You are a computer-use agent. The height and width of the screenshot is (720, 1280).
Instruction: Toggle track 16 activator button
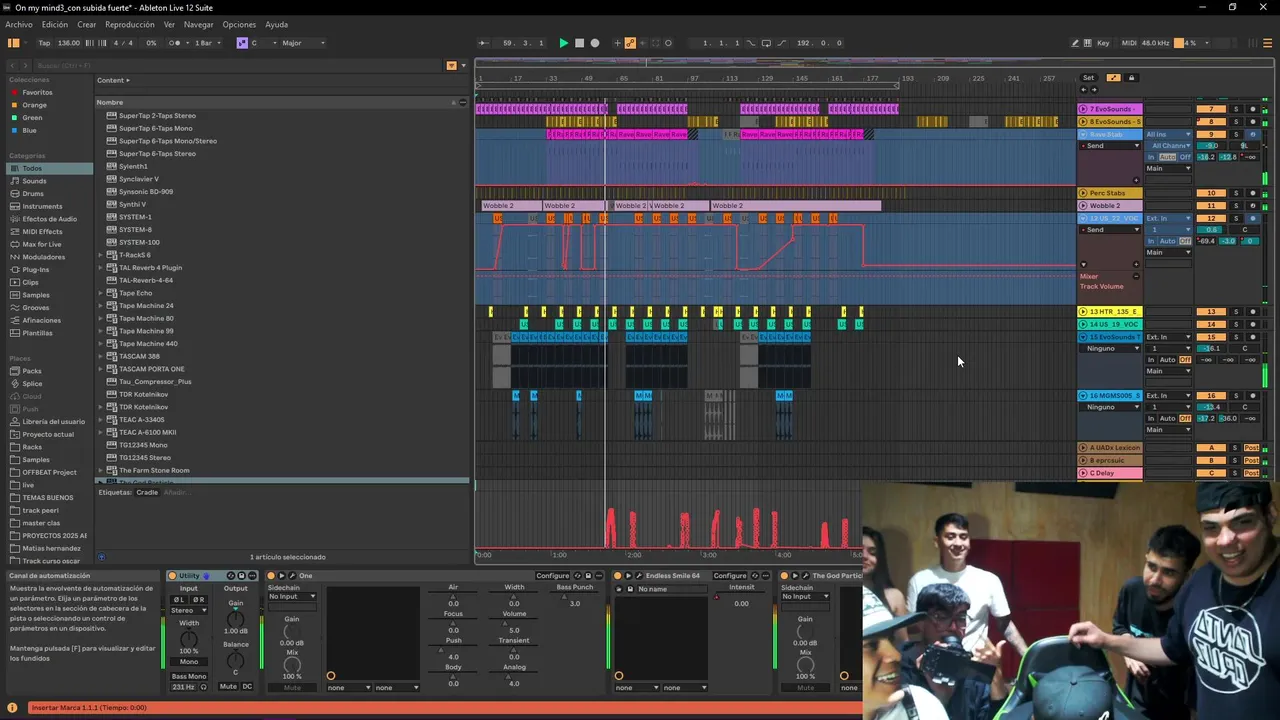coord(1211,396)
